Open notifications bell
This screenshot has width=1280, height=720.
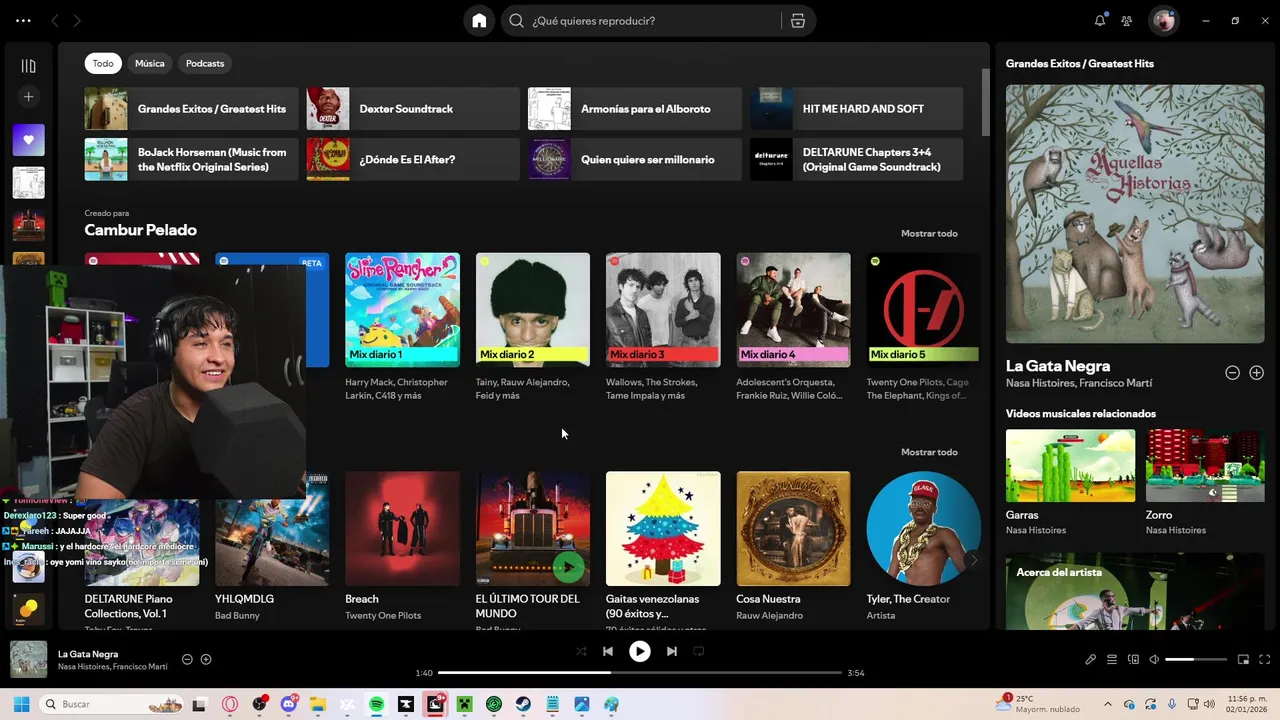(x=1100, y=20)
